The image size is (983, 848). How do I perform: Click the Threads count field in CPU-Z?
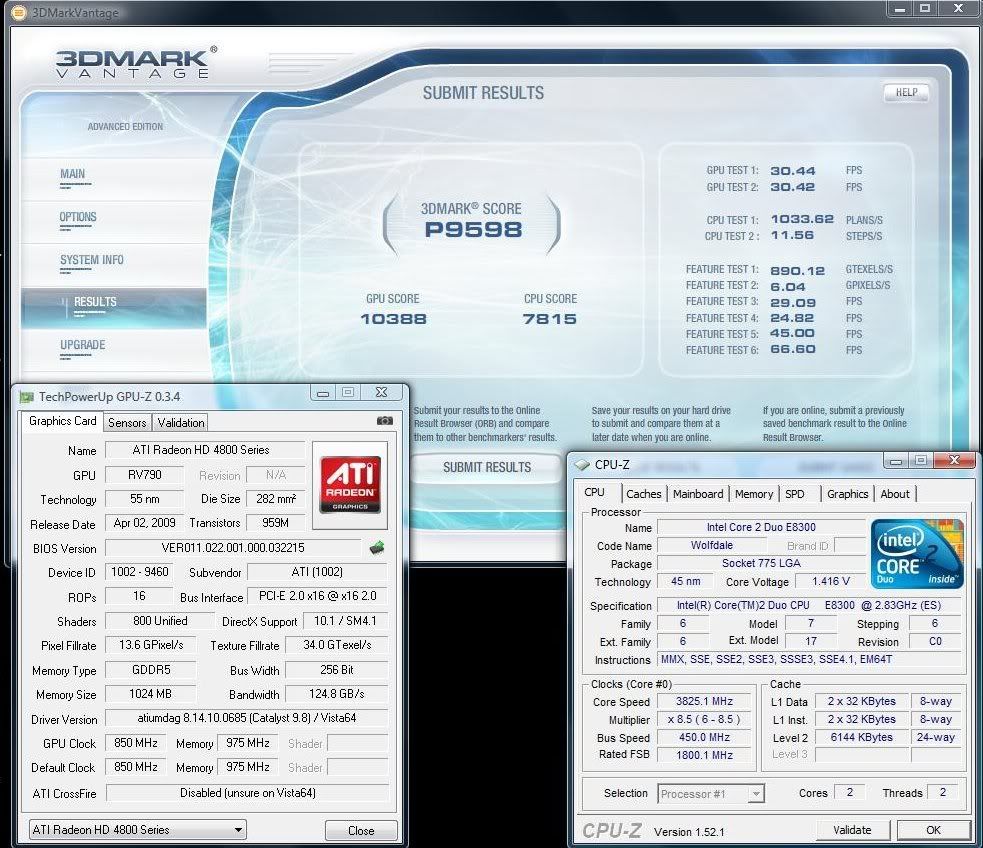(943, 793)
